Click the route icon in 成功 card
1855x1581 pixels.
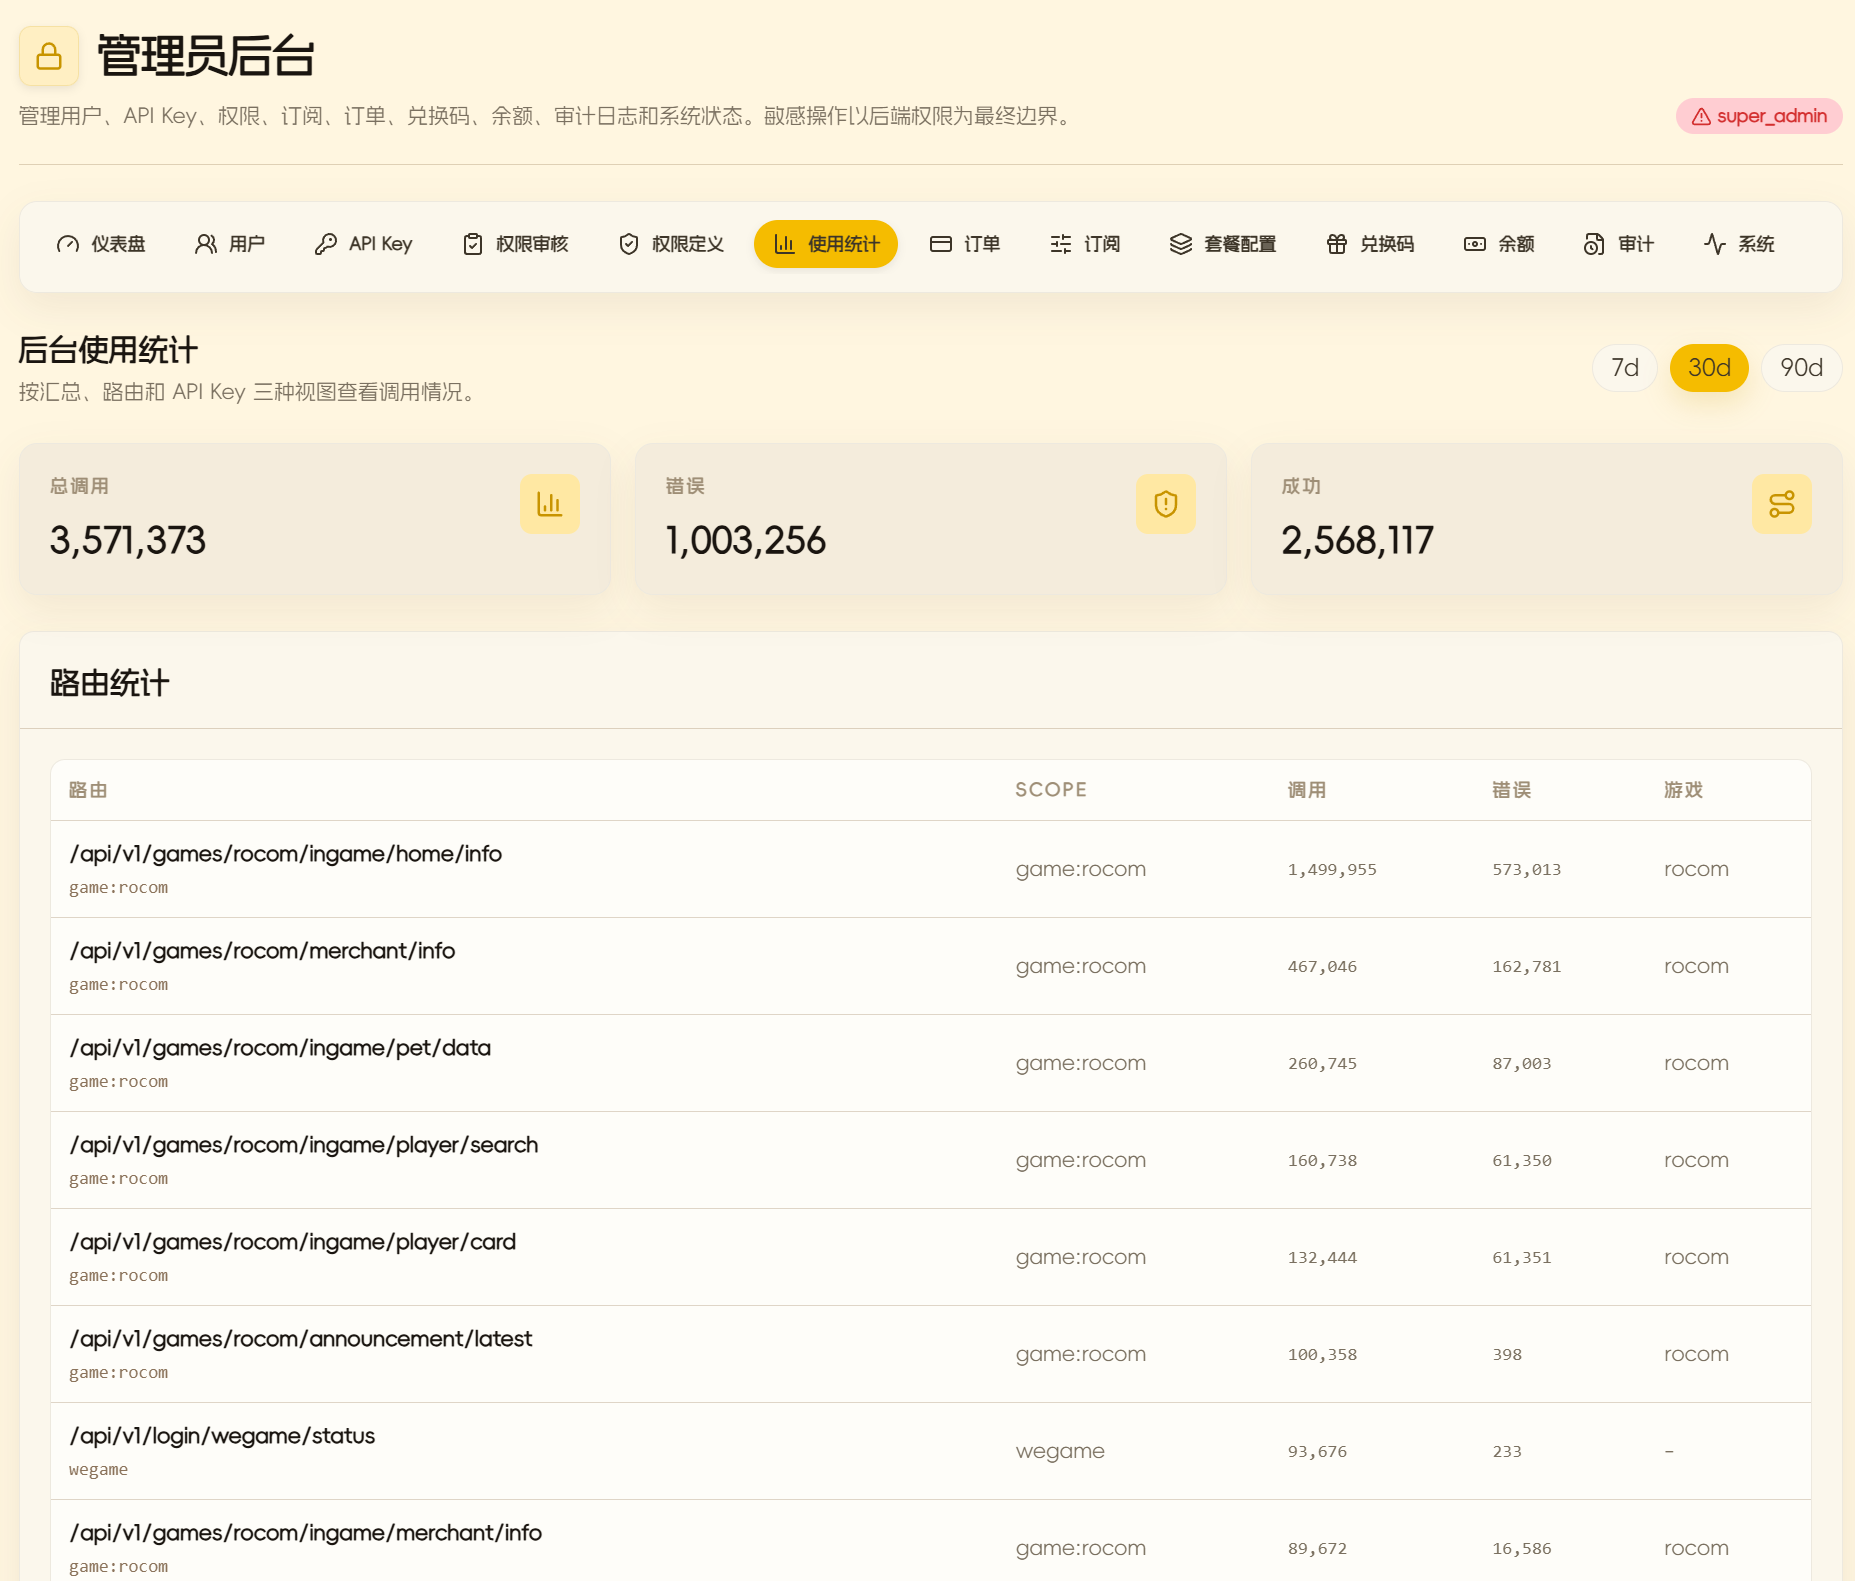pos(1782,504)
